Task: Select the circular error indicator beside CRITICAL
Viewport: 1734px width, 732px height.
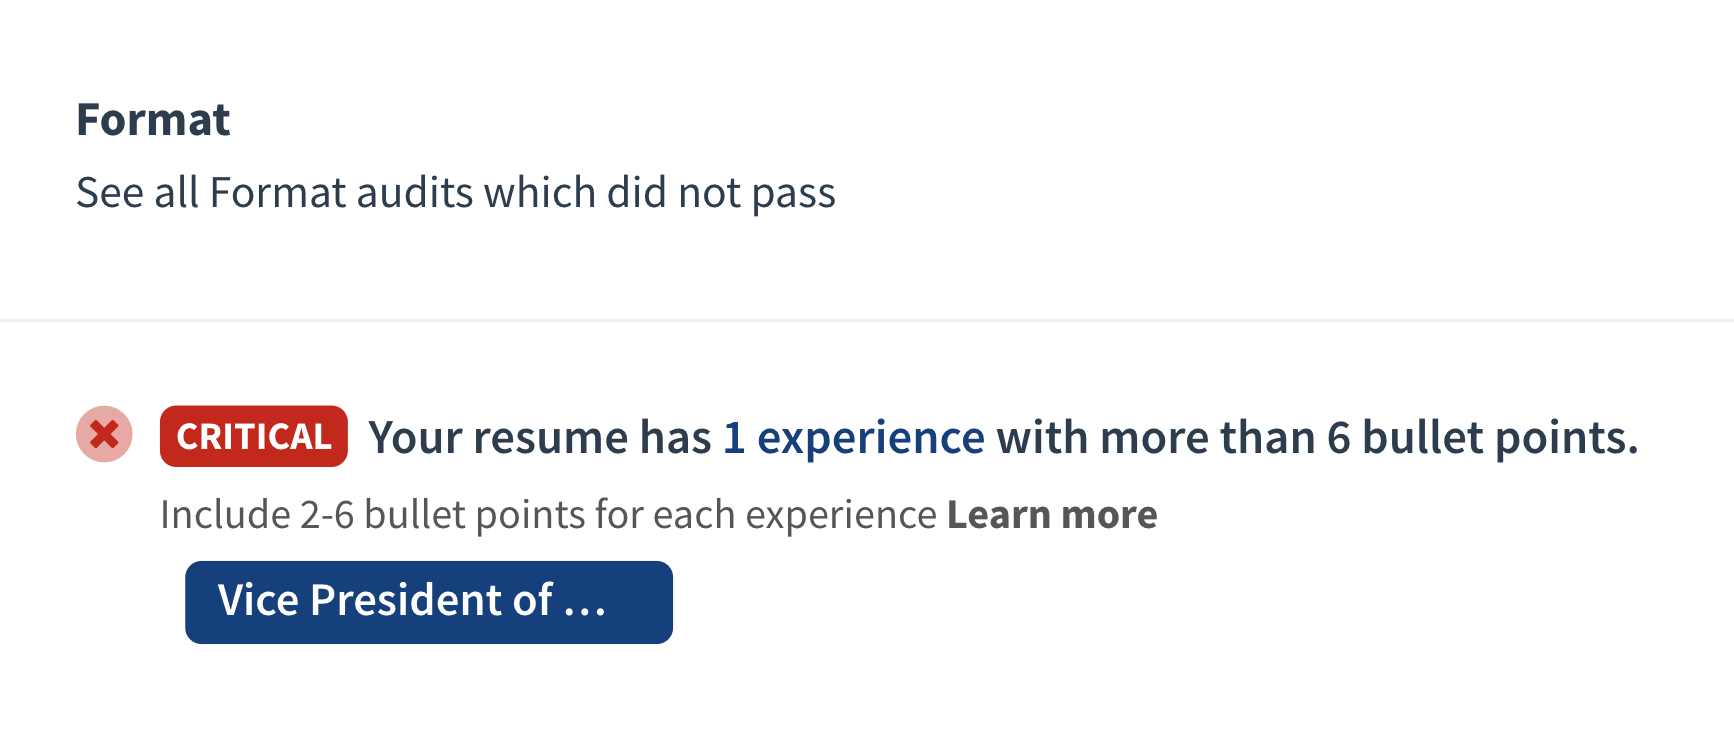Action: coord(103,433)
